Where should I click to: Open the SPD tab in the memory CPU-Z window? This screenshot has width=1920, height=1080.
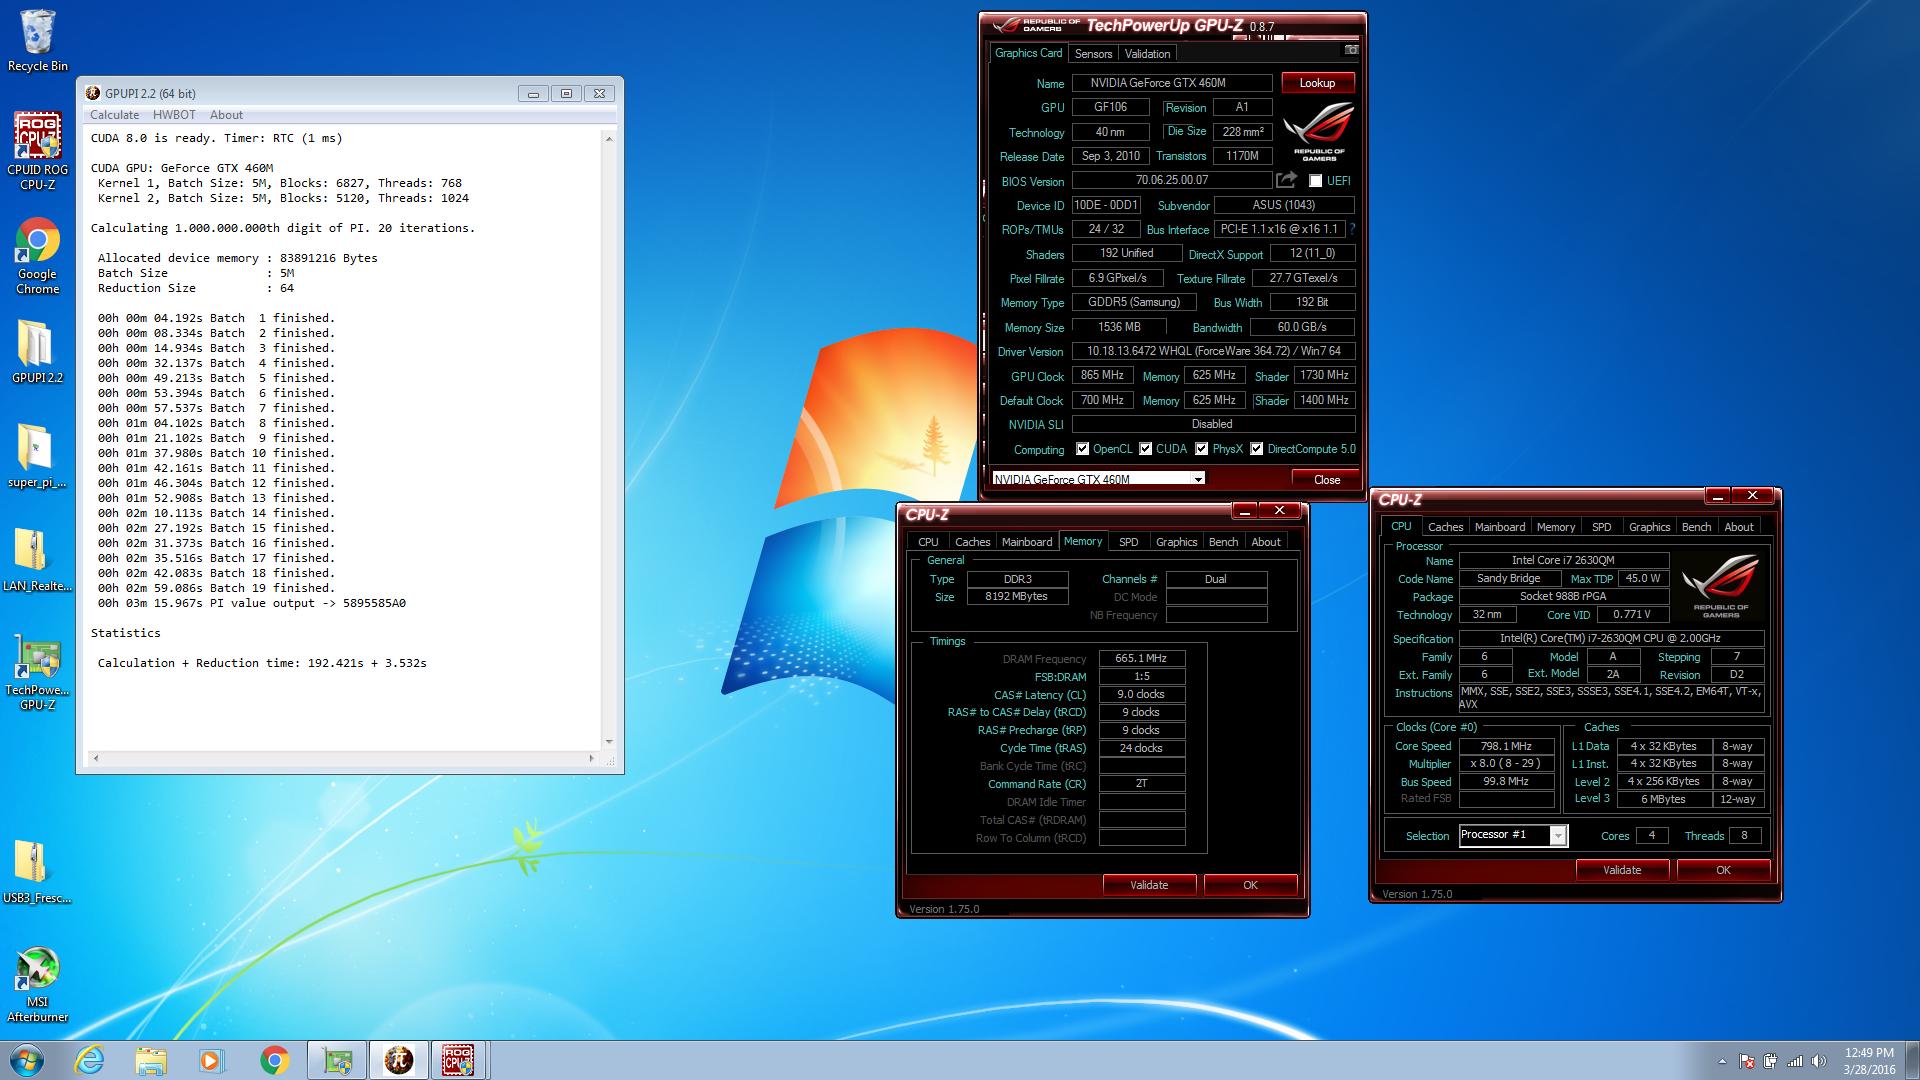(1128, 542)
